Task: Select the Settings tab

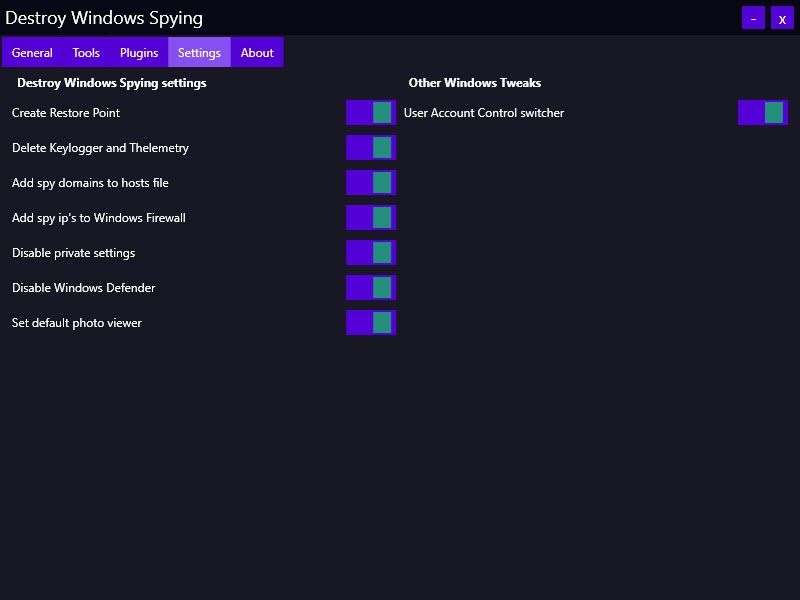Action: click(x=199, y=52)
